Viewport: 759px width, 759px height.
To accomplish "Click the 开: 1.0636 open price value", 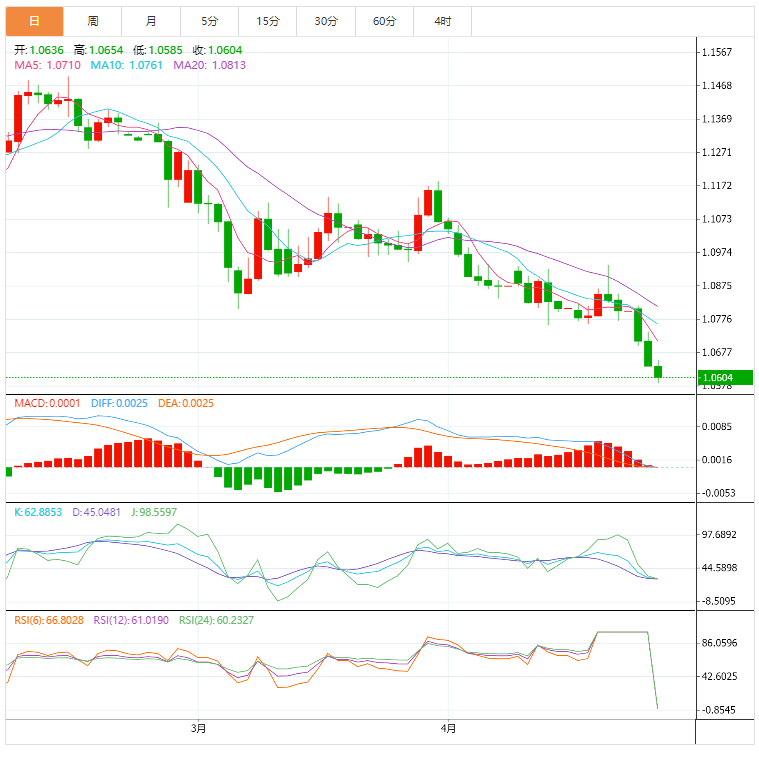I will [39, 50].
